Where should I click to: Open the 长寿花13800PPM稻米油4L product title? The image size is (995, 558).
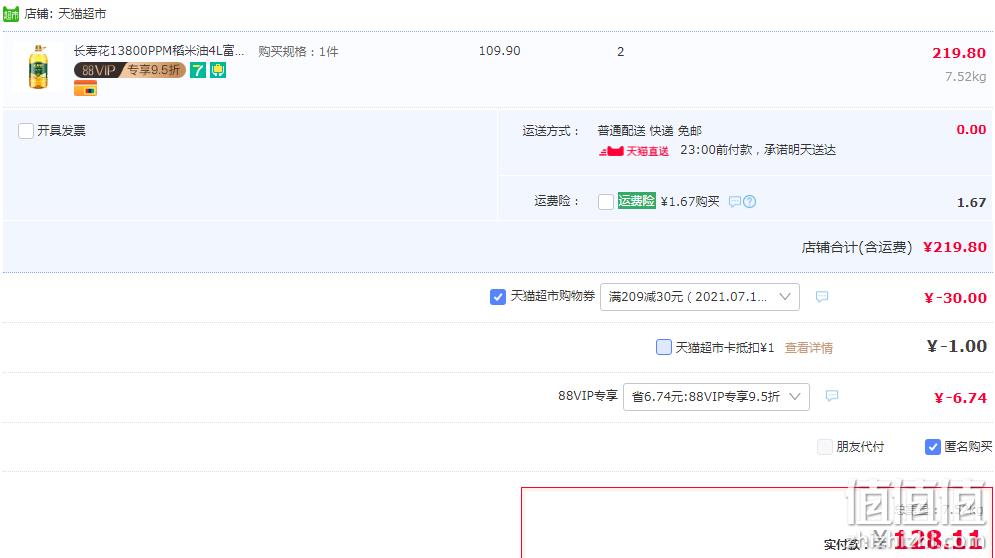(159, 51)
